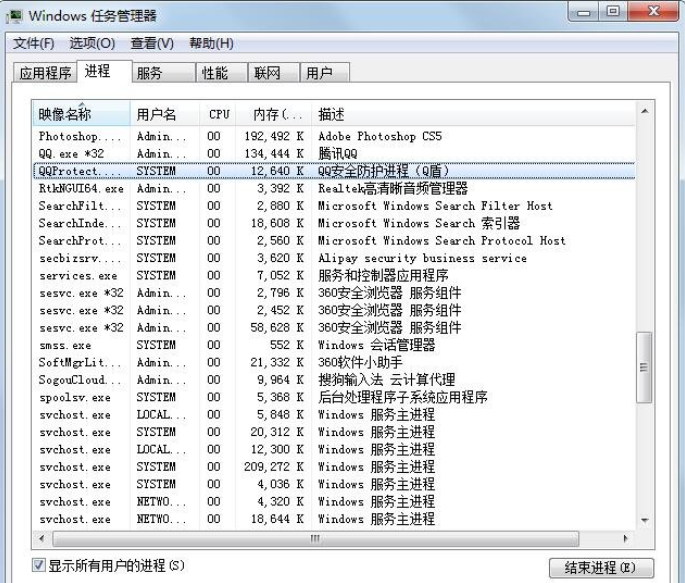The width and height of the screenshot is (685, 583).
Task: Click 搜狗输入法 云计算代理 description
Action: tap(387, 380)
